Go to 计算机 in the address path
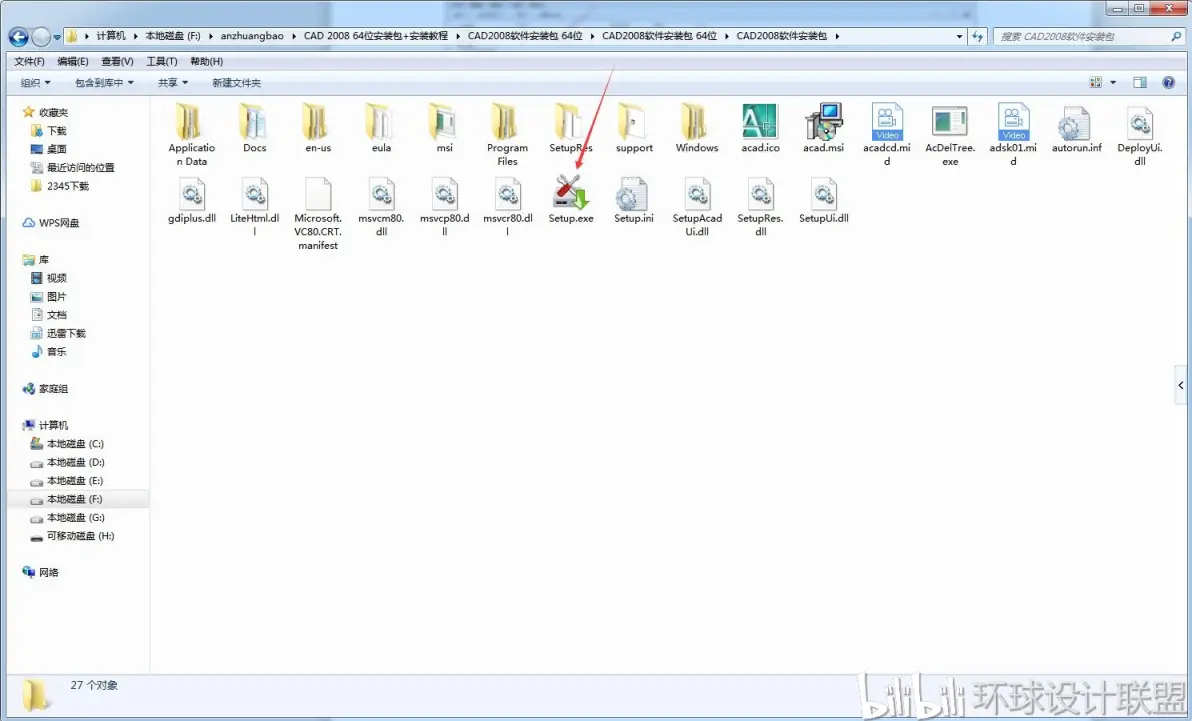Viewport: 1192px width, 721px height. click(111, 36)
